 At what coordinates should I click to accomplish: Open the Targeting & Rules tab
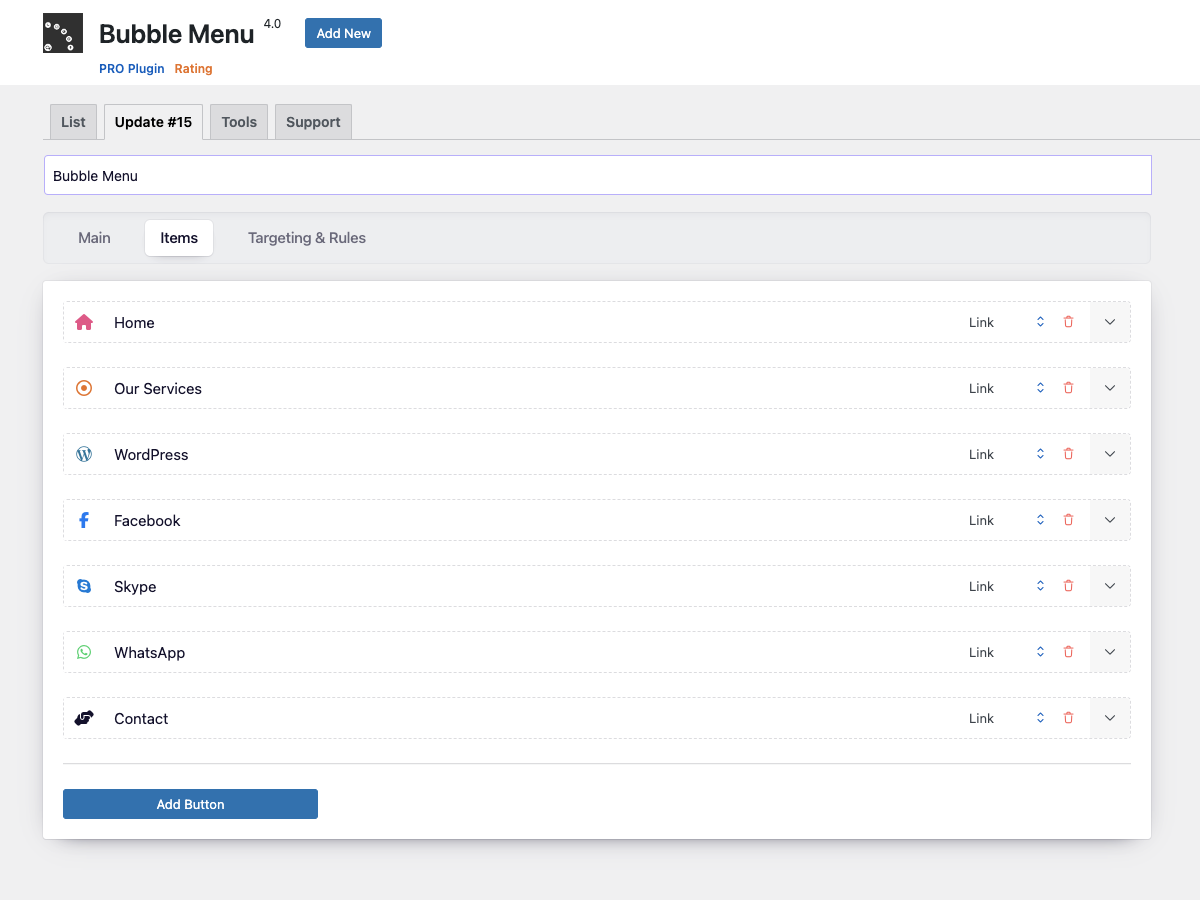pyautogui.click(x=307, y=238)
